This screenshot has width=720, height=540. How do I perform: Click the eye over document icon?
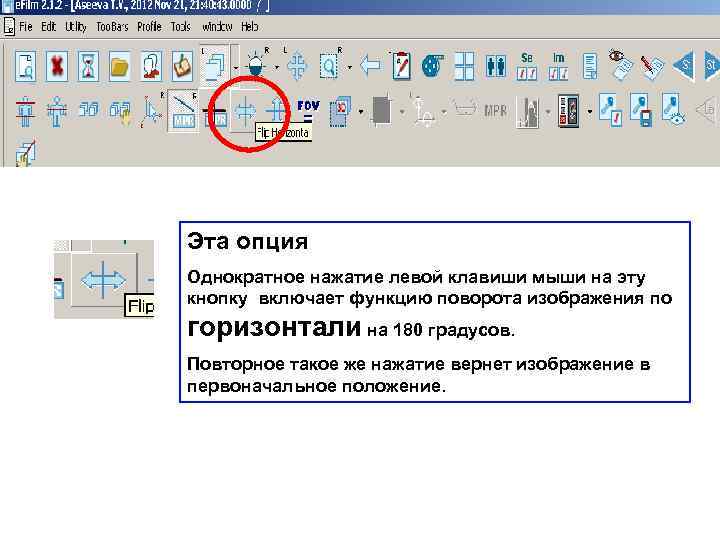(621, 64)
